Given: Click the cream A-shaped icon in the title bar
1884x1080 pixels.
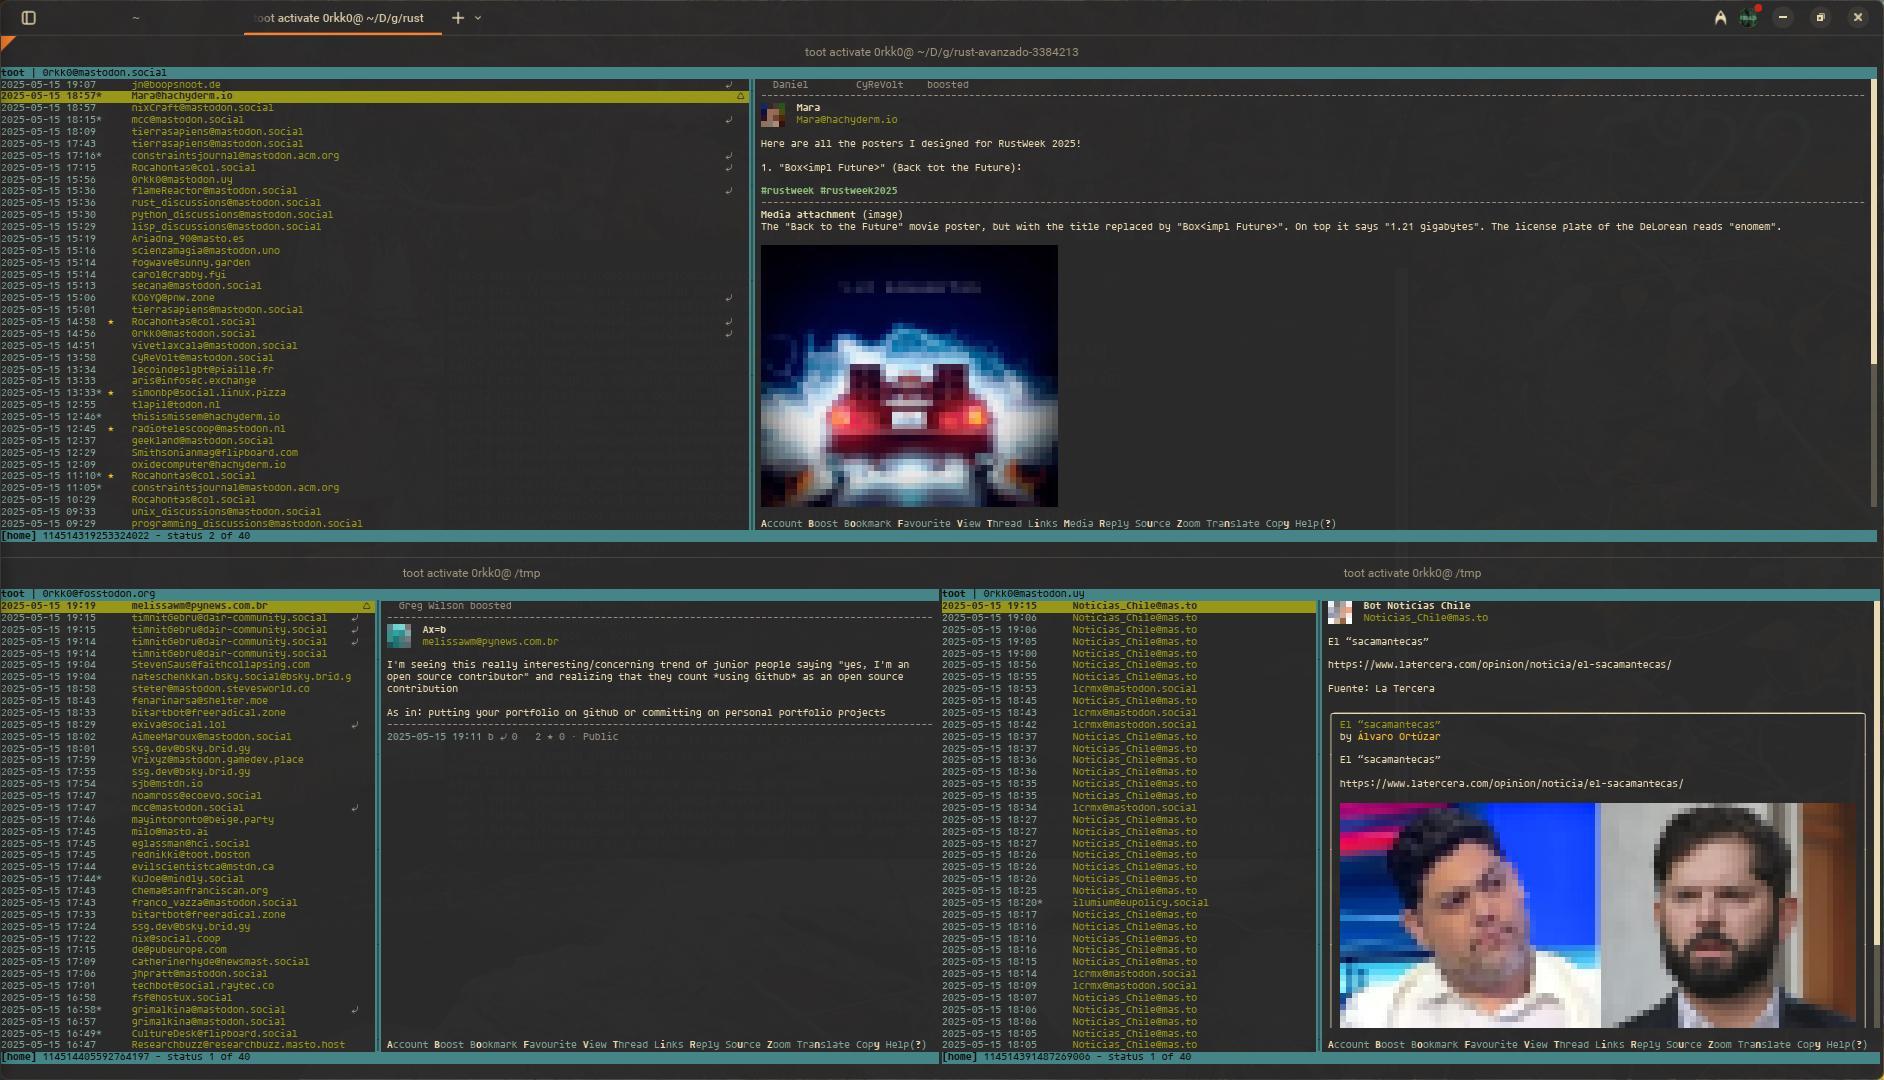Looking at the screenshot, I should coord(1720,17).
